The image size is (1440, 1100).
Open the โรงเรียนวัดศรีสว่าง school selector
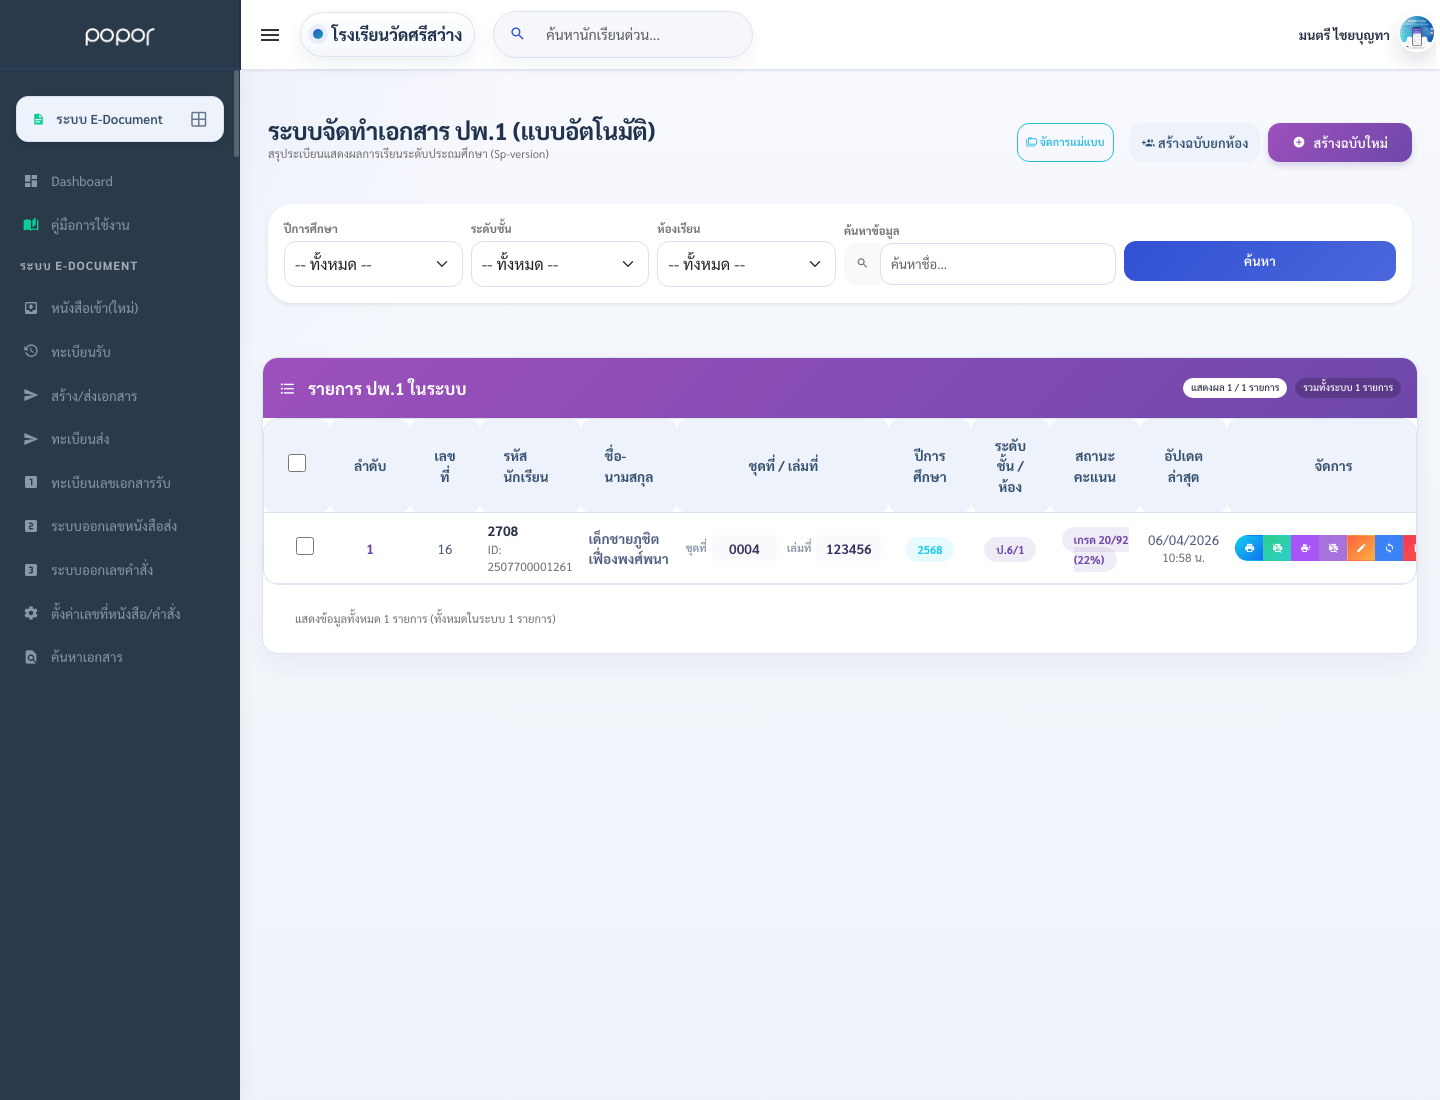click(x=387, y=34)
